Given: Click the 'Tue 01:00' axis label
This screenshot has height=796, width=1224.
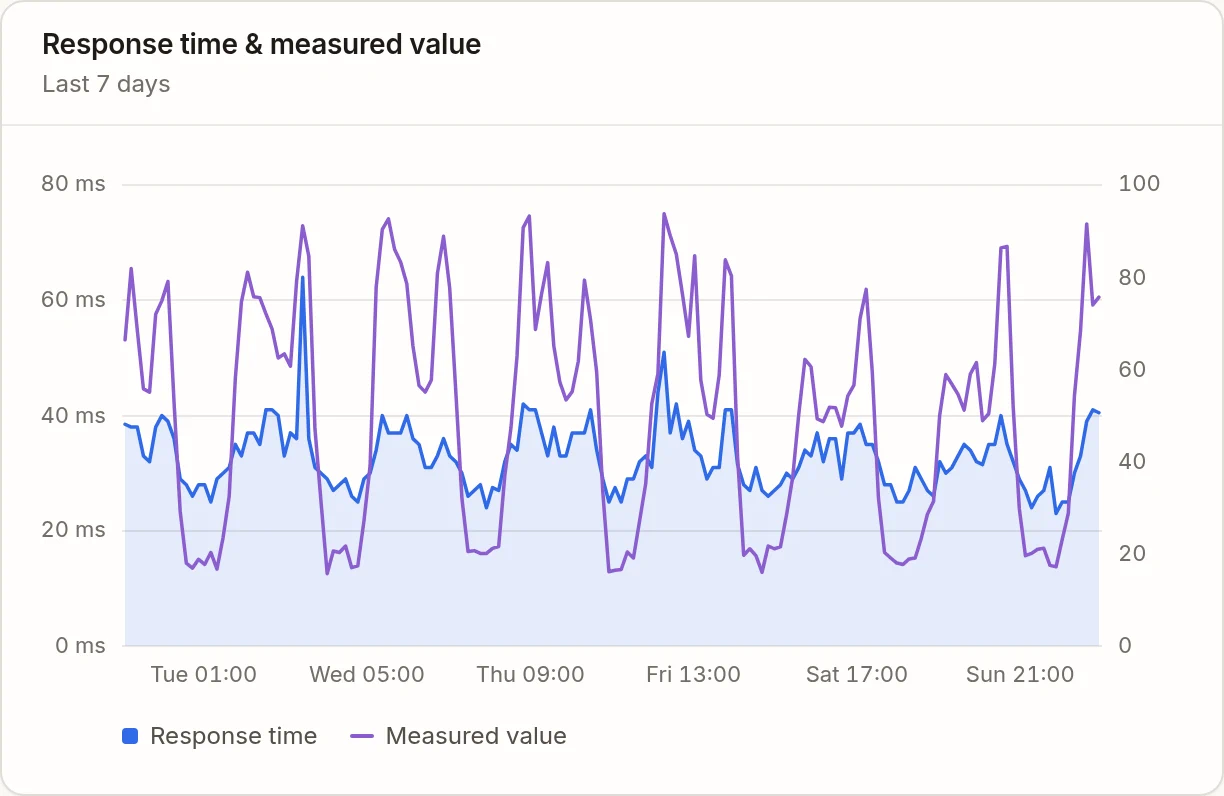Looking at the screenshot, I should tap(204, 675).
